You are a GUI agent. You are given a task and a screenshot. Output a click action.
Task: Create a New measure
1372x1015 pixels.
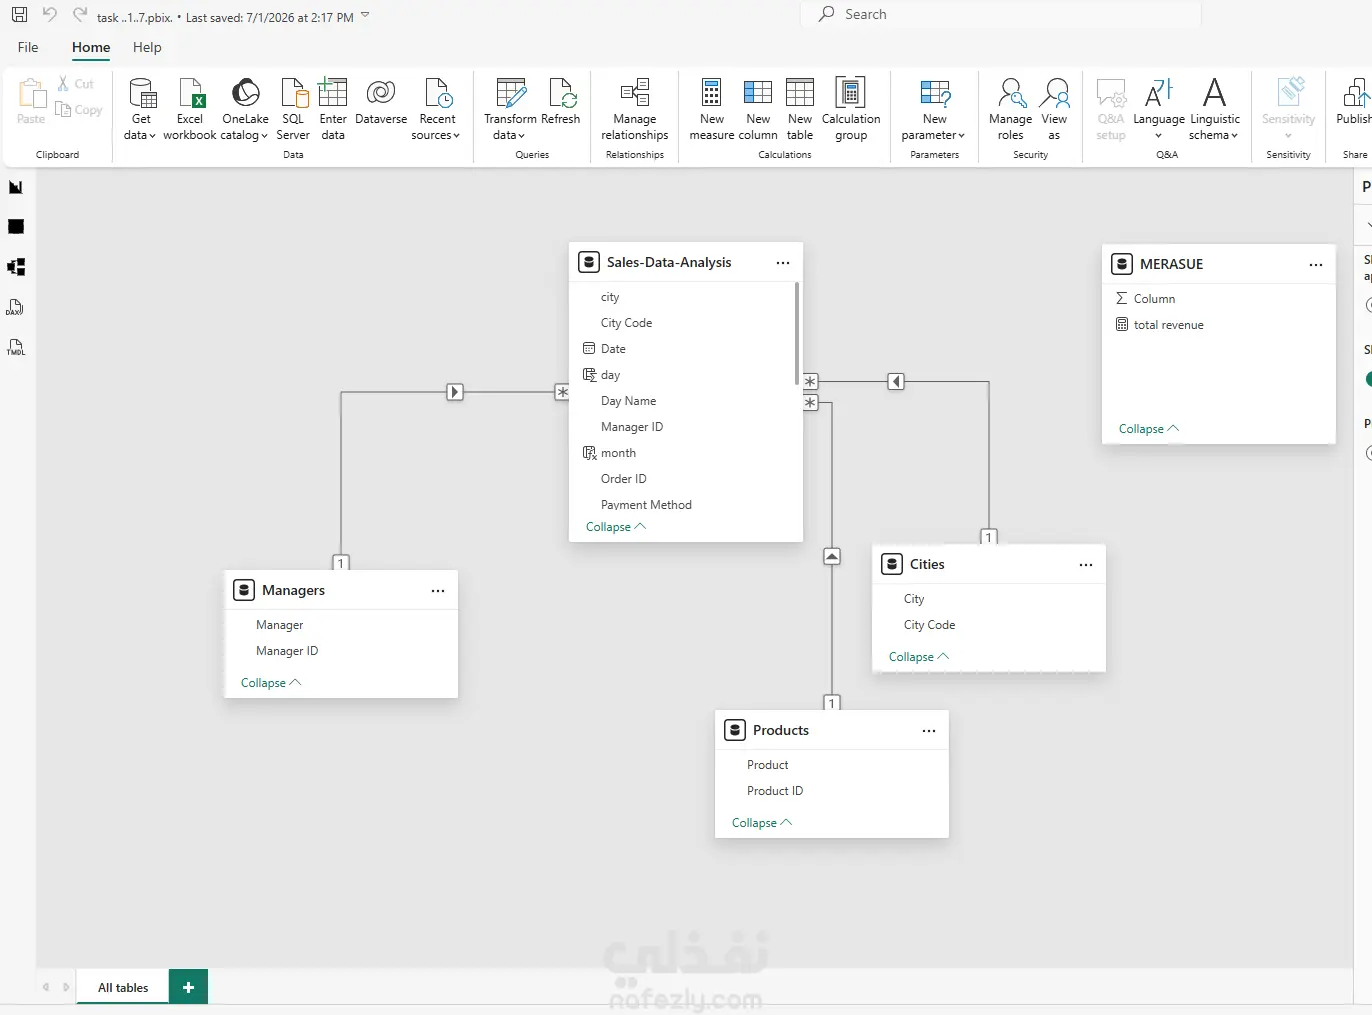(712, 109)
